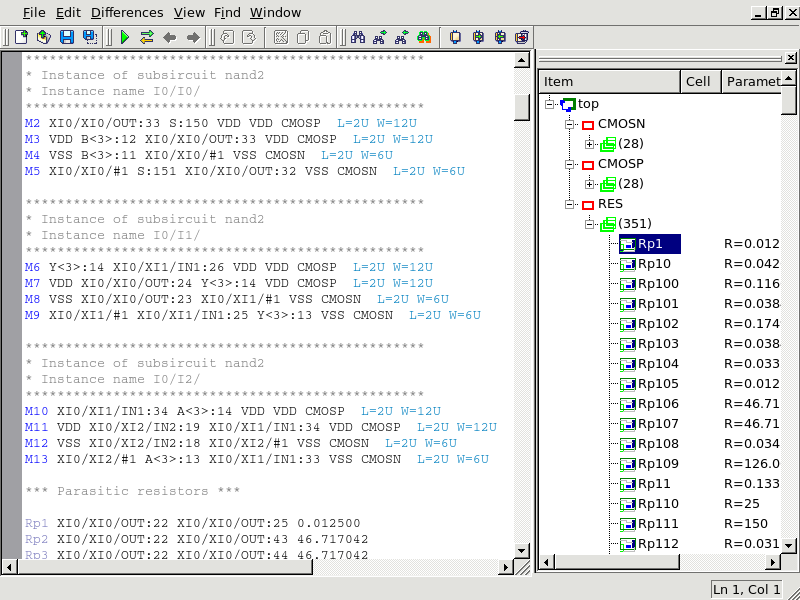Screen dimensions: 800x600
Task: Collapse the (351) group under RES
Action: point(590,224)
